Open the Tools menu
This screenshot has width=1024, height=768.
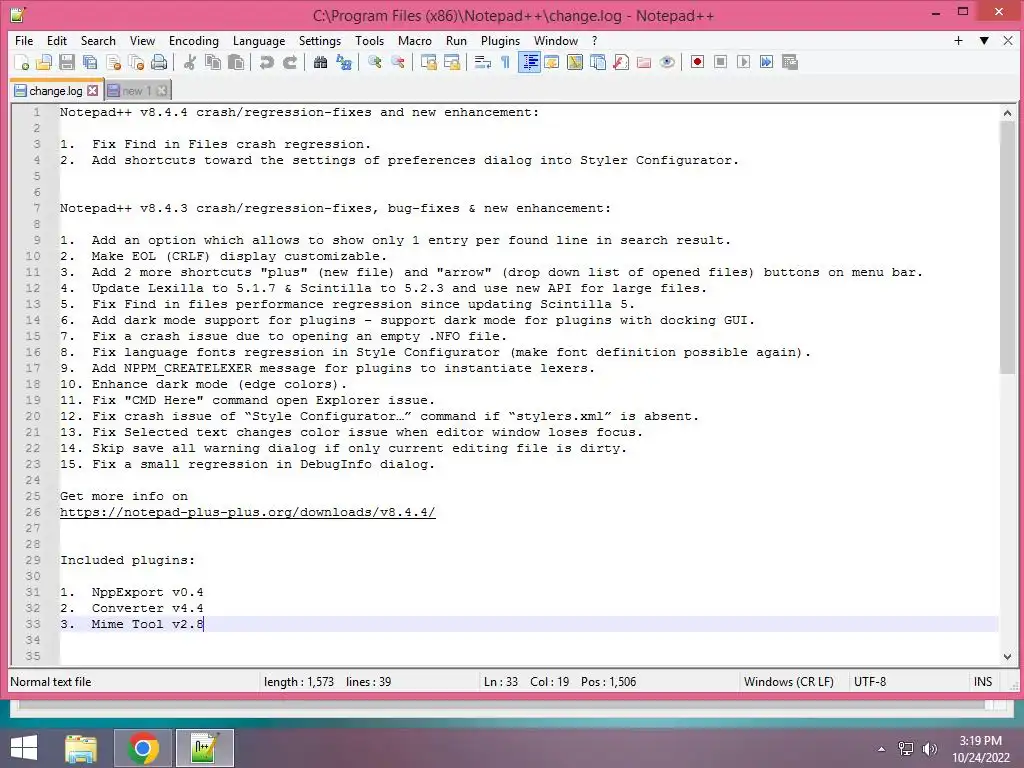tap(370, 40)
